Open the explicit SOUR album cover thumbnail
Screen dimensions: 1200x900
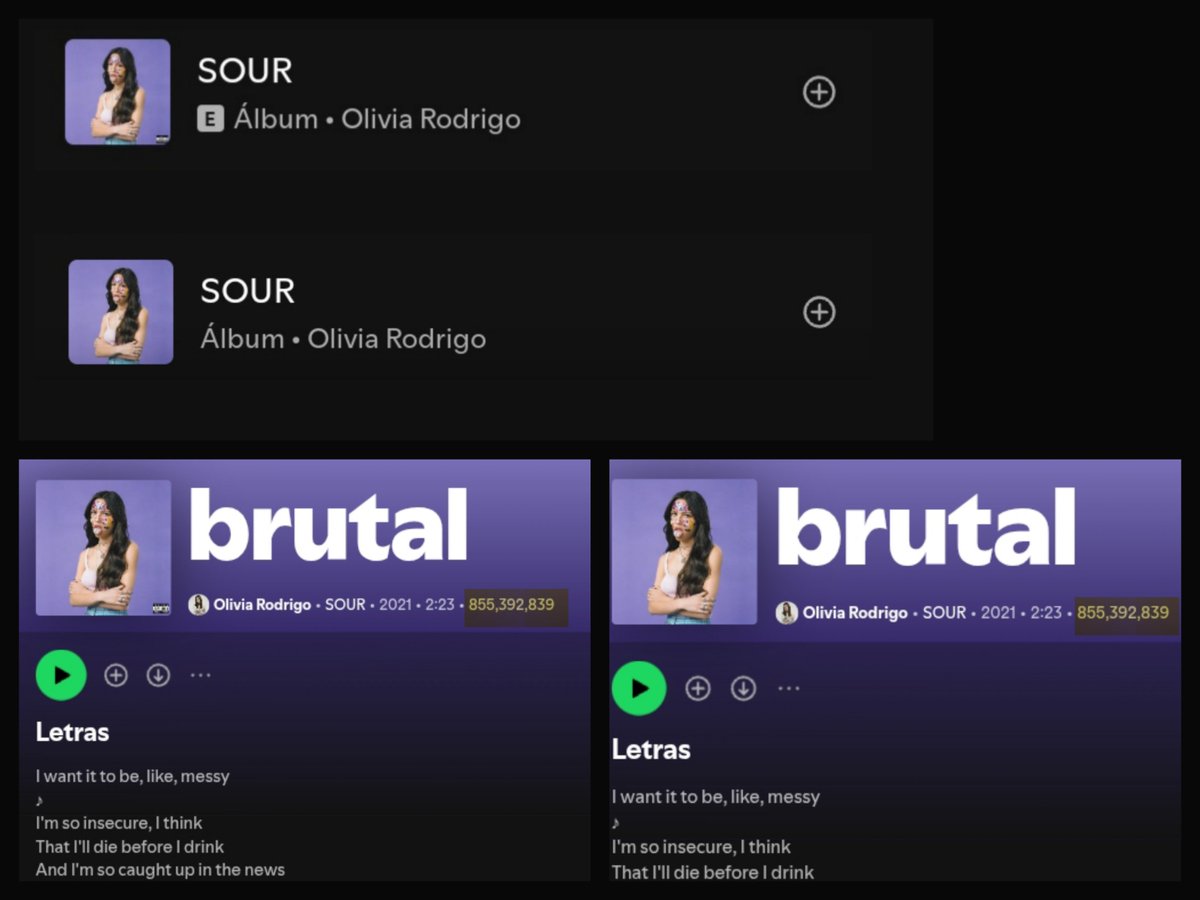point(118,92)
